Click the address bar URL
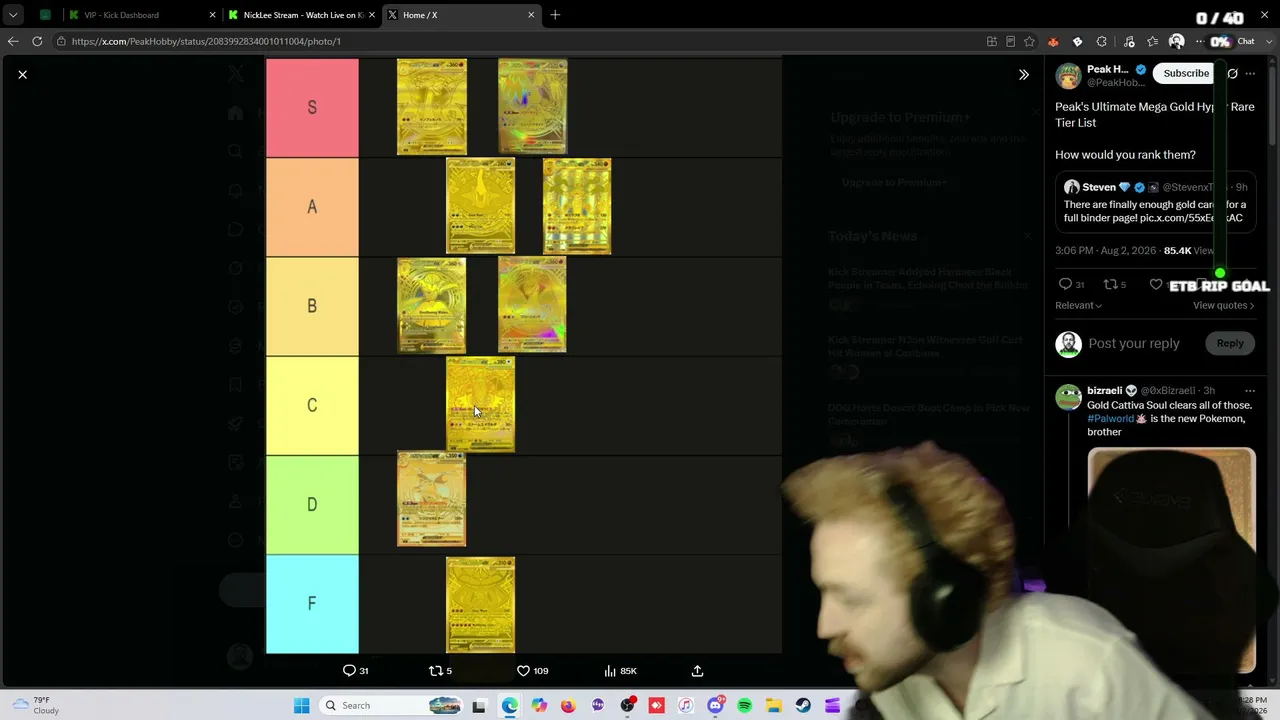Viewport: 1280px width, 720px height. (206, 42)
